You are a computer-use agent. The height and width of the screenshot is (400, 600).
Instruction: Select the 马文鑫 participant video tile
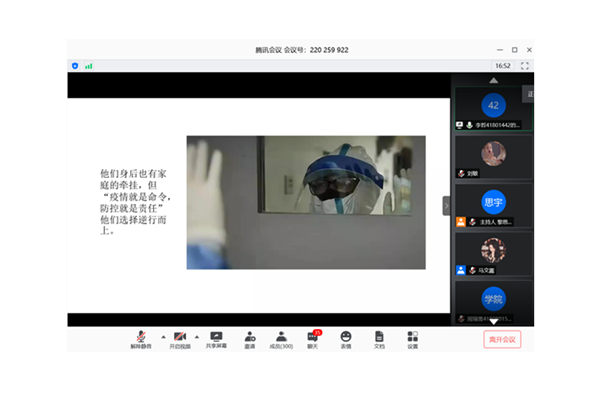click(x=492, y=254)
